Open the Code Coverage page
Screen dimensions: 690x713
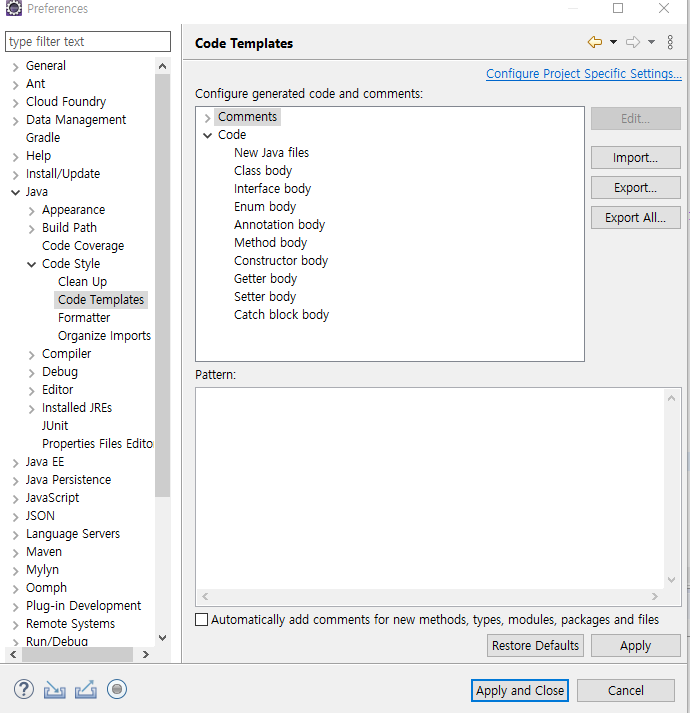(83, 246)
